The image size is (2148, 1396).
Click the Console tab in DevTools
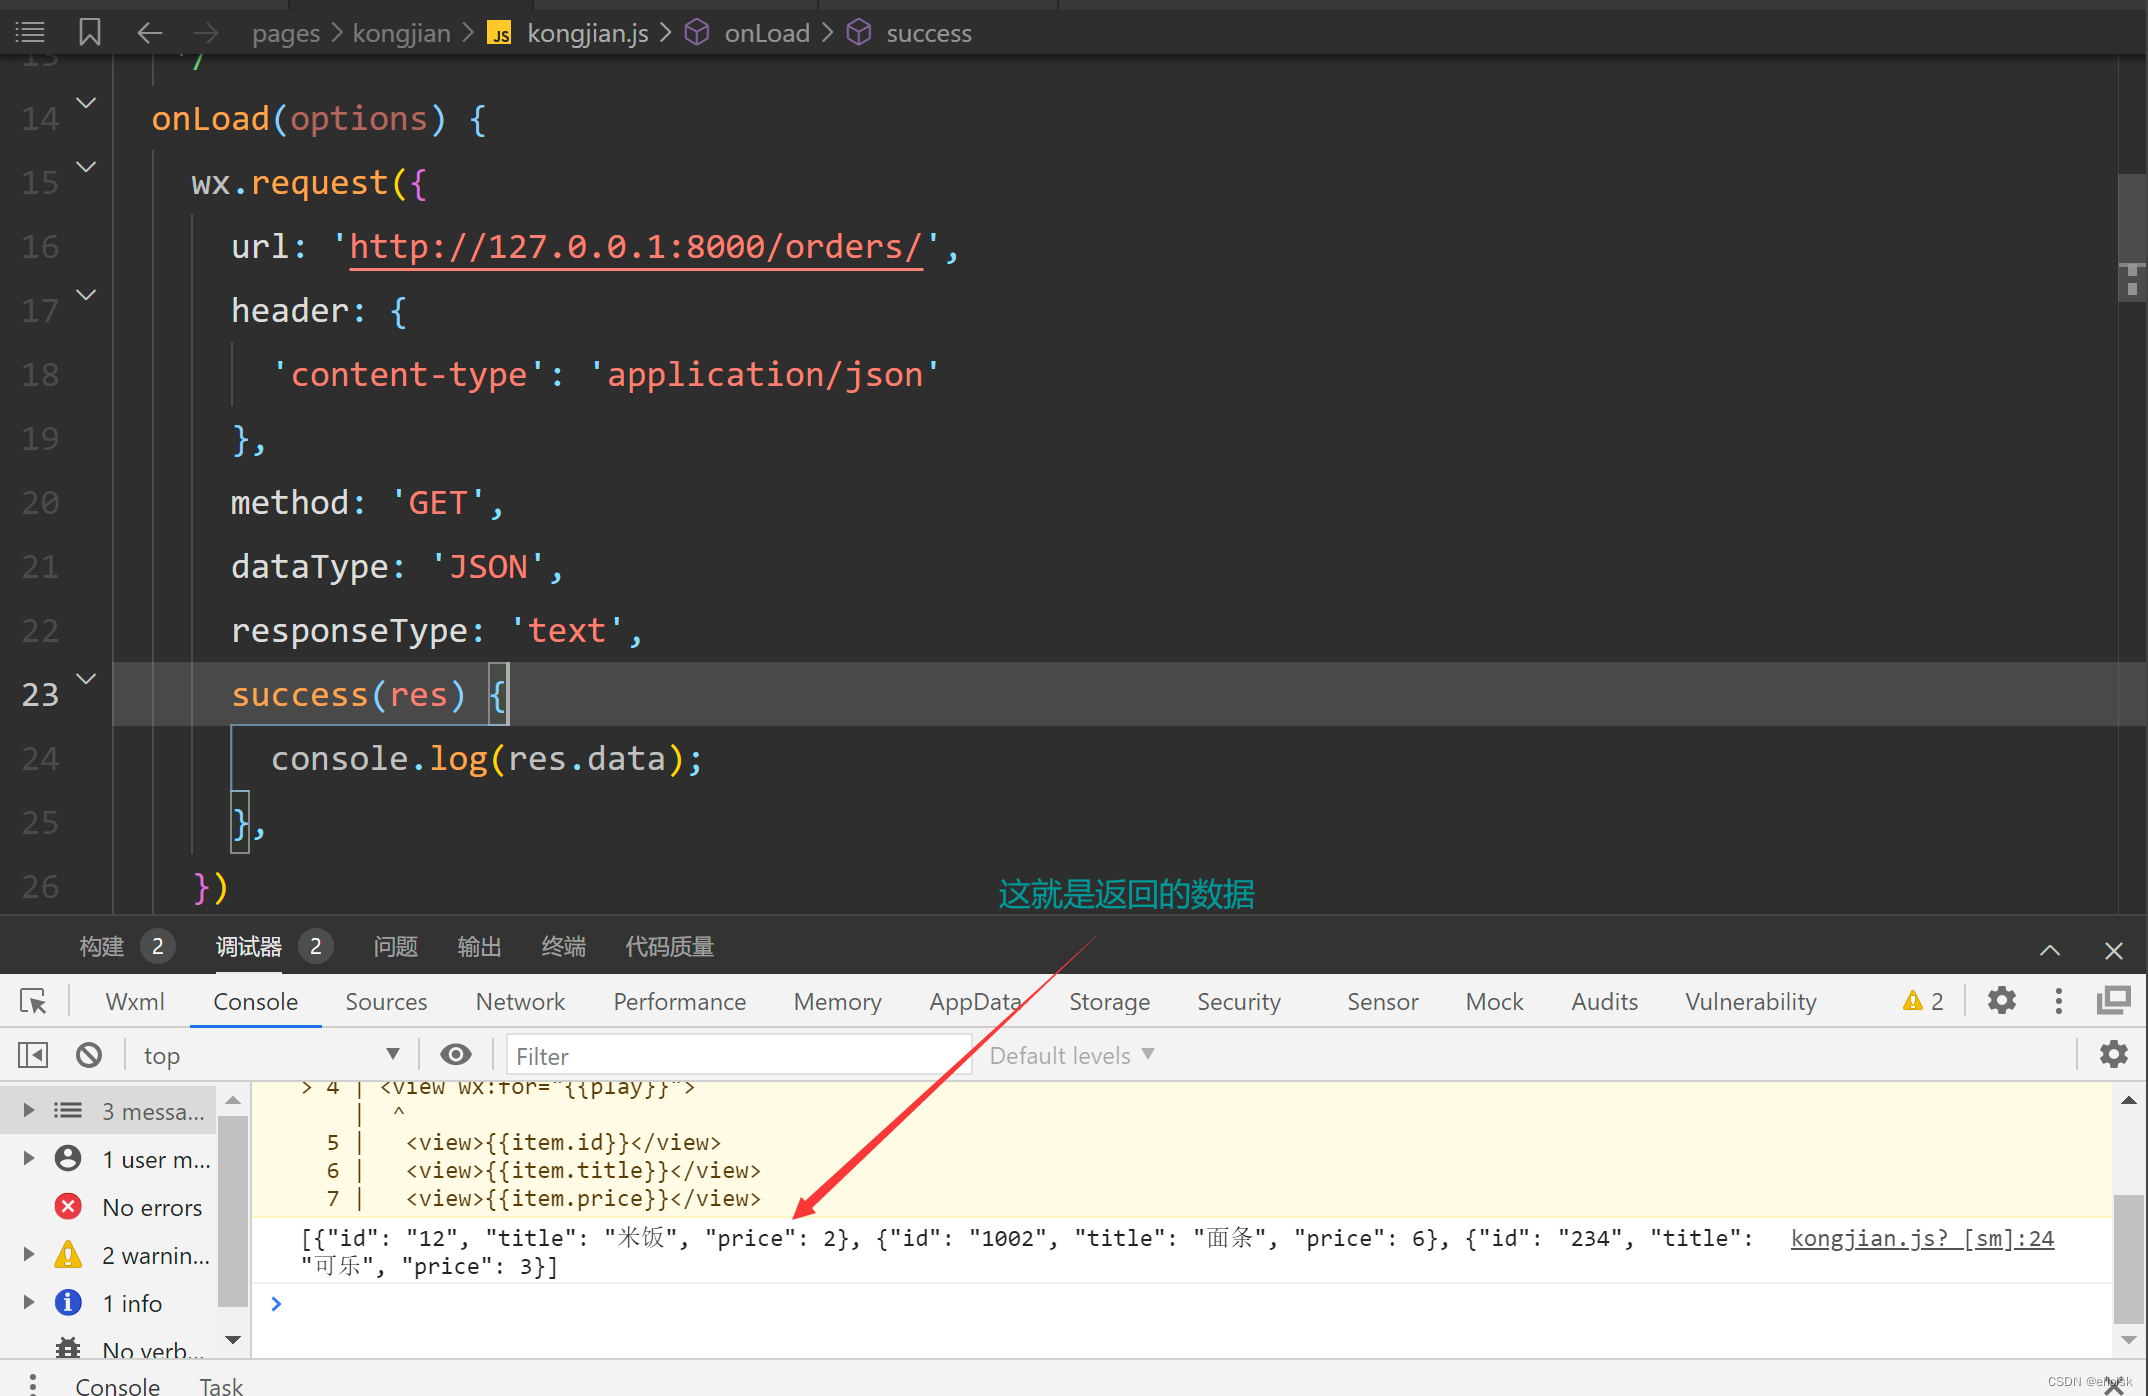pos(254,1002)
